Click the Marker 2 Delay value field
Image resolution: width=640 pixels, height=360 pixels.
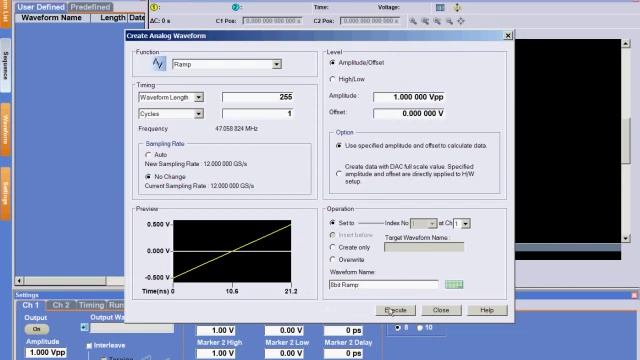(344, 353)
